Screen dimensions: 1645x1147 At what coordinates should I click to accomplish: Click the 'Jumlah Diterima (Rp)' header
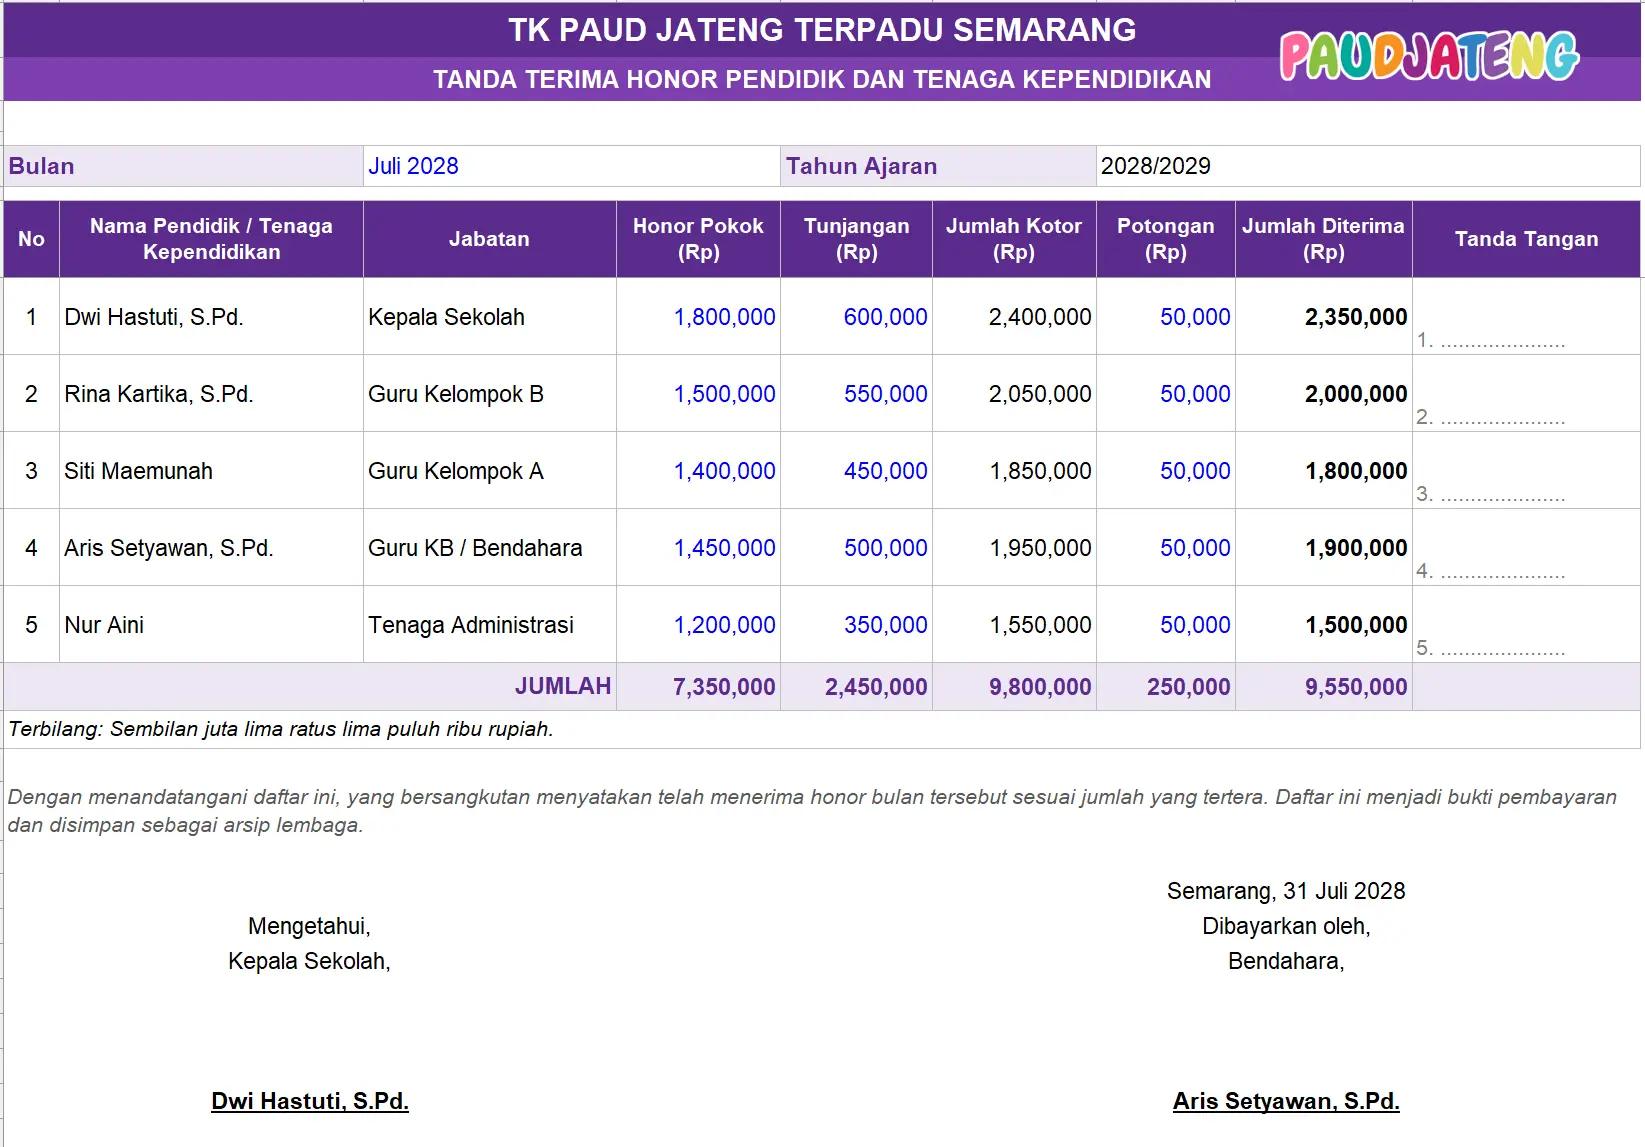(1323, 239)
